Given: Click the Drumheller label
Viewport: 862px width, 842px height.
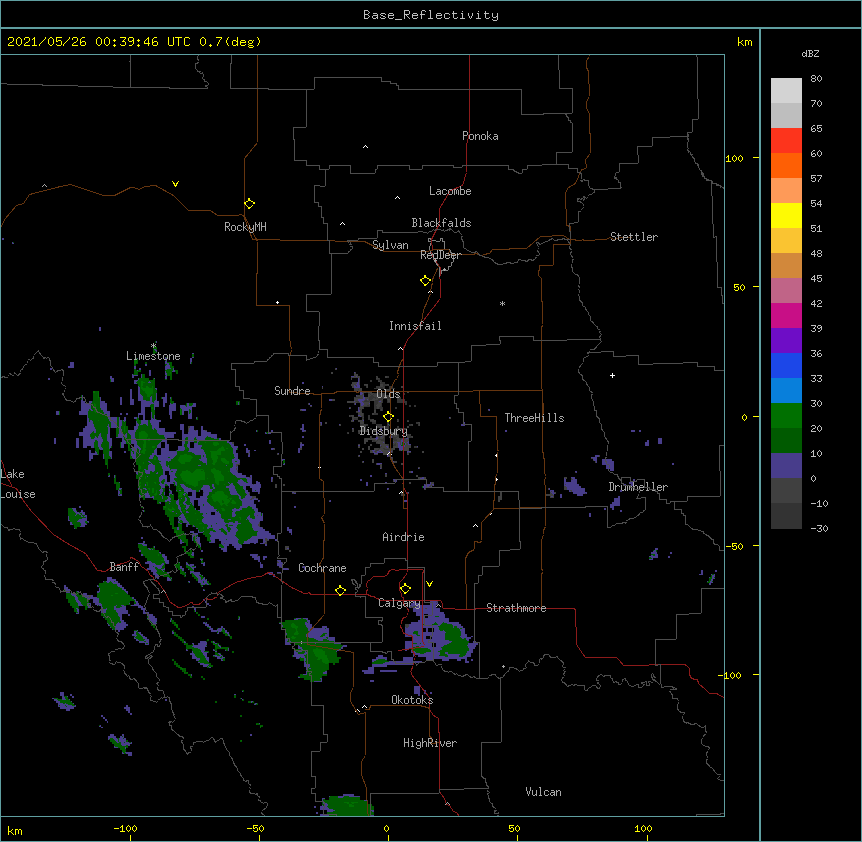Looking at the screenshot, I should point(638,487).
